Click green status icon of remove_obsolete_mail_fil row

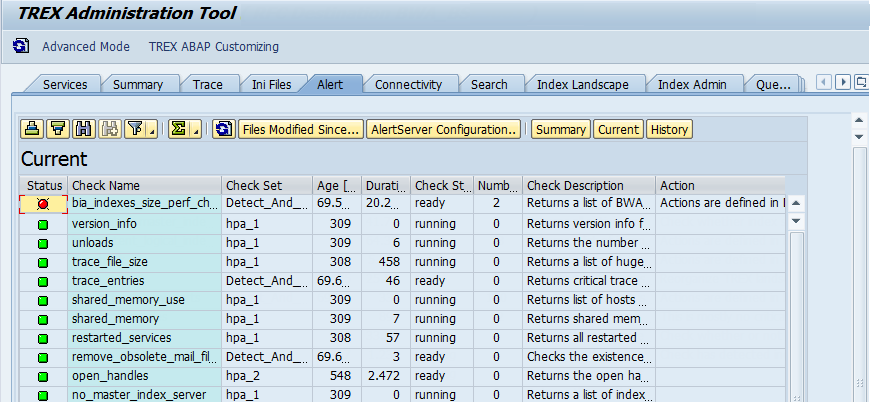tap(43, 357)
